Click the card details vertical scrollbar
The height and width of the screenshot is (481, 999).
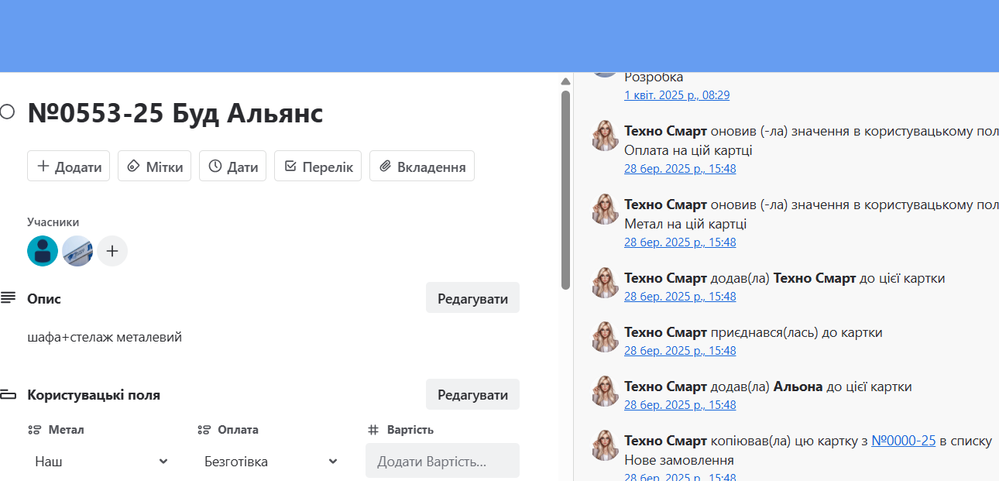(x=565, y=190)
